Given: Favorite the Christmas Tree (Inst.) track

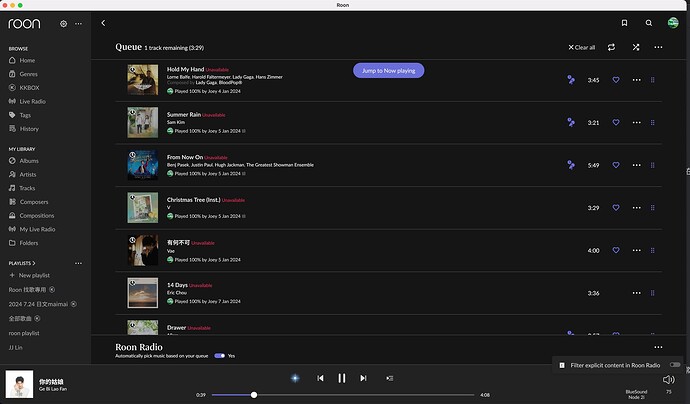Looking at the screenshot, I should click(x=616, y=207).
